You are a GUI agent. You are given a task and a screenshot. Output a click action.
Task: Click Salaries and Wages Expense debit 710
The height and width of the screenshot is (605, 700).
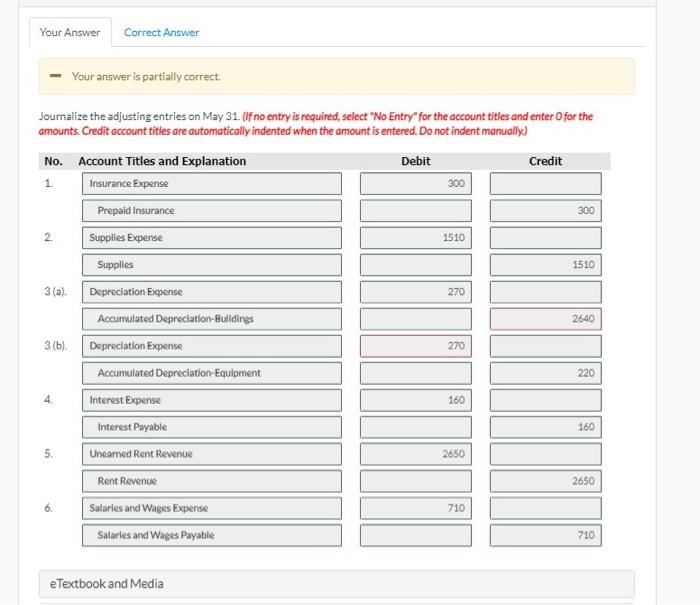tap(416, 508)
